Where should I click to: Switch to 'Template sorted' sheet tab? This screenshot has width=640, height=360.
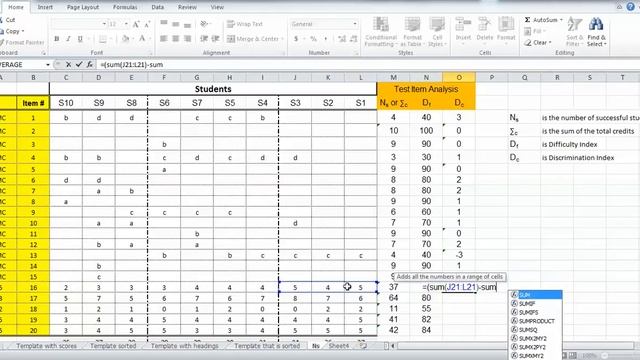click(x=113, y=346)
